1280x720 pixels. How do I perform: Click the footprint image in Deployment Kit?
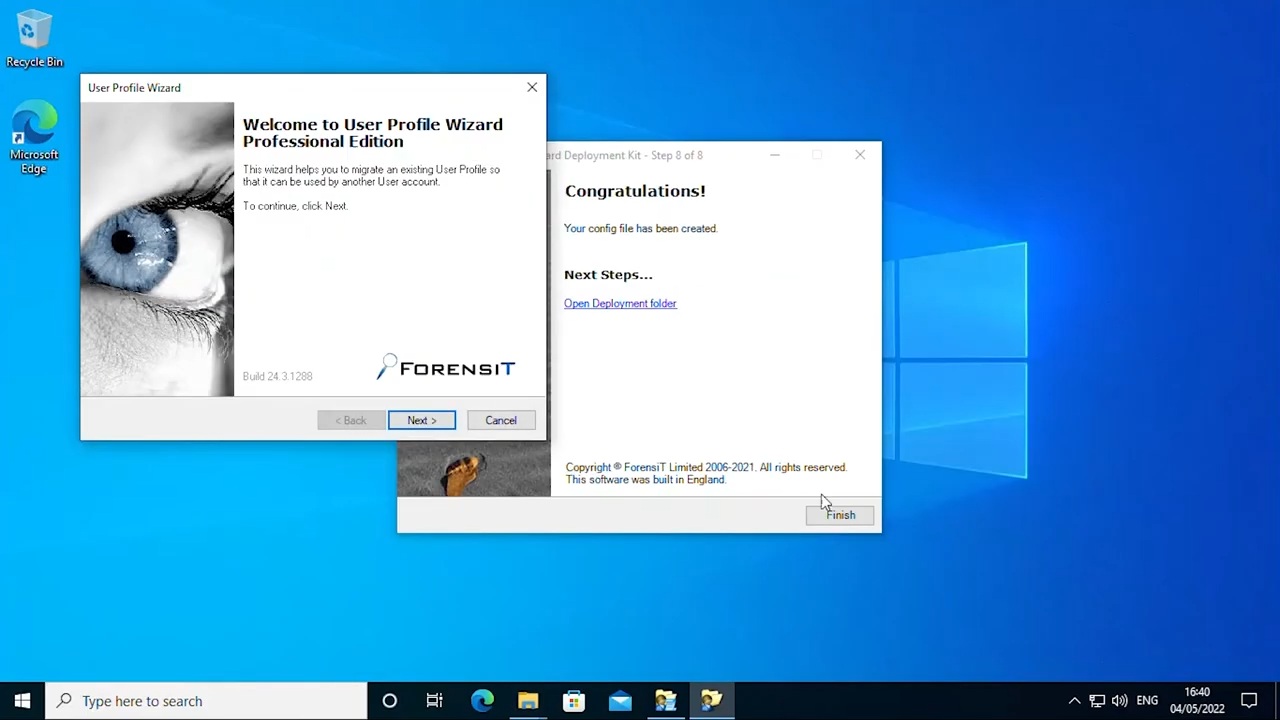[x=474, y=470]
